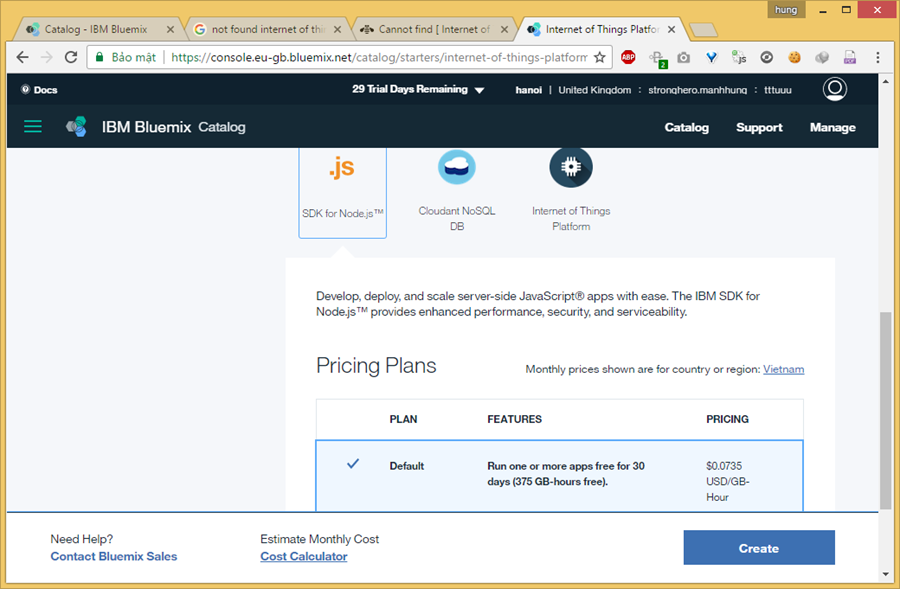Click the Vietnam region link
This screenshot has width=900, height=589.
(x=783, y=369)
